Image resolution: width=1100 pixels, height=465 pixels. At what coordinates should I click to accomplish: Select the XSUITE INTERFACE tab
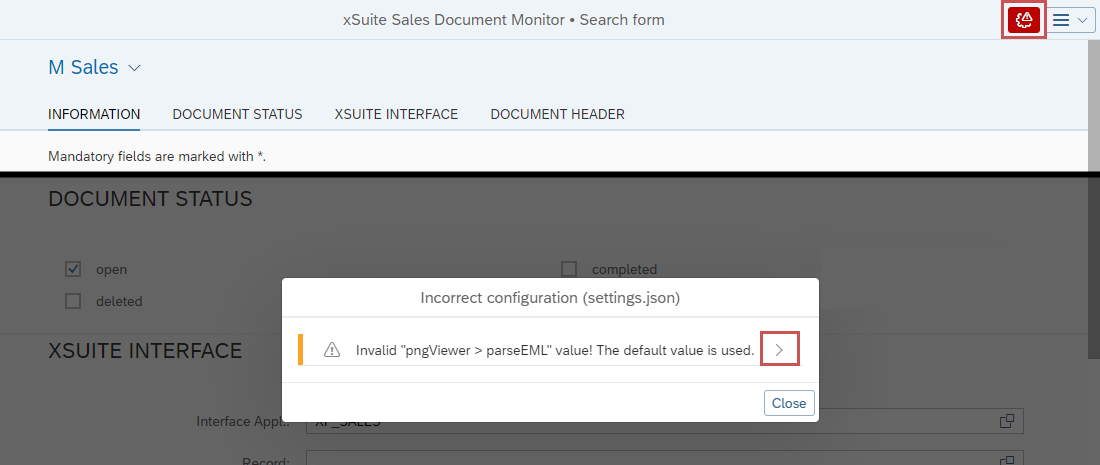[396, 114]
